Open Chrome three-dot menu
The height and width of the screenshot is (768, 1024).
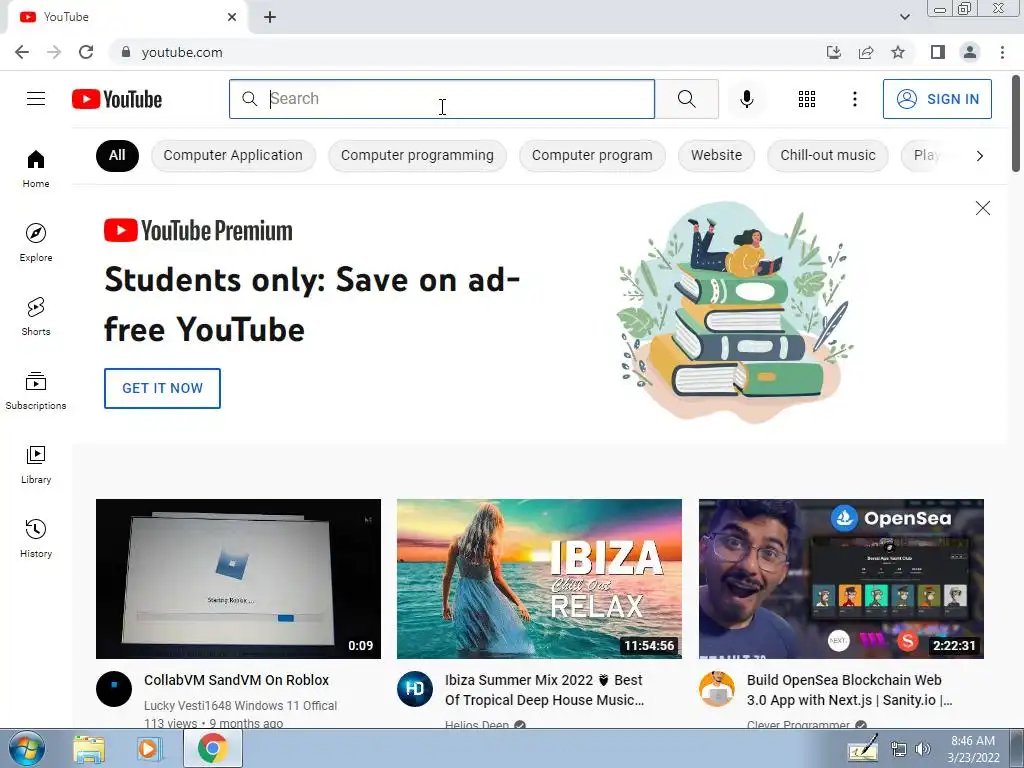pos(1002,52)
